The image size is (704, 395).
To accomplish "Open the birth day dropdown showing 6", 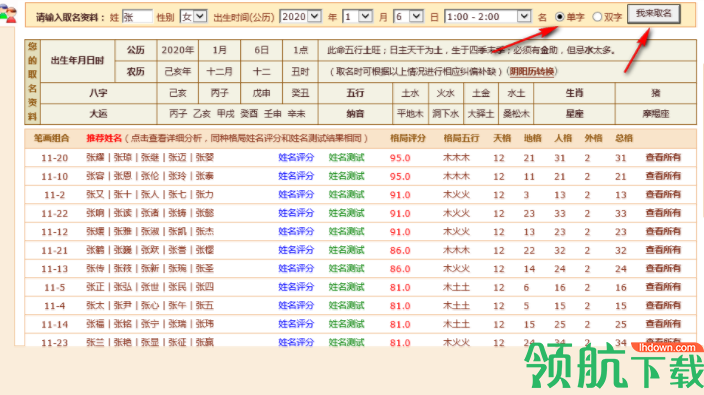I will coord(408,17).
